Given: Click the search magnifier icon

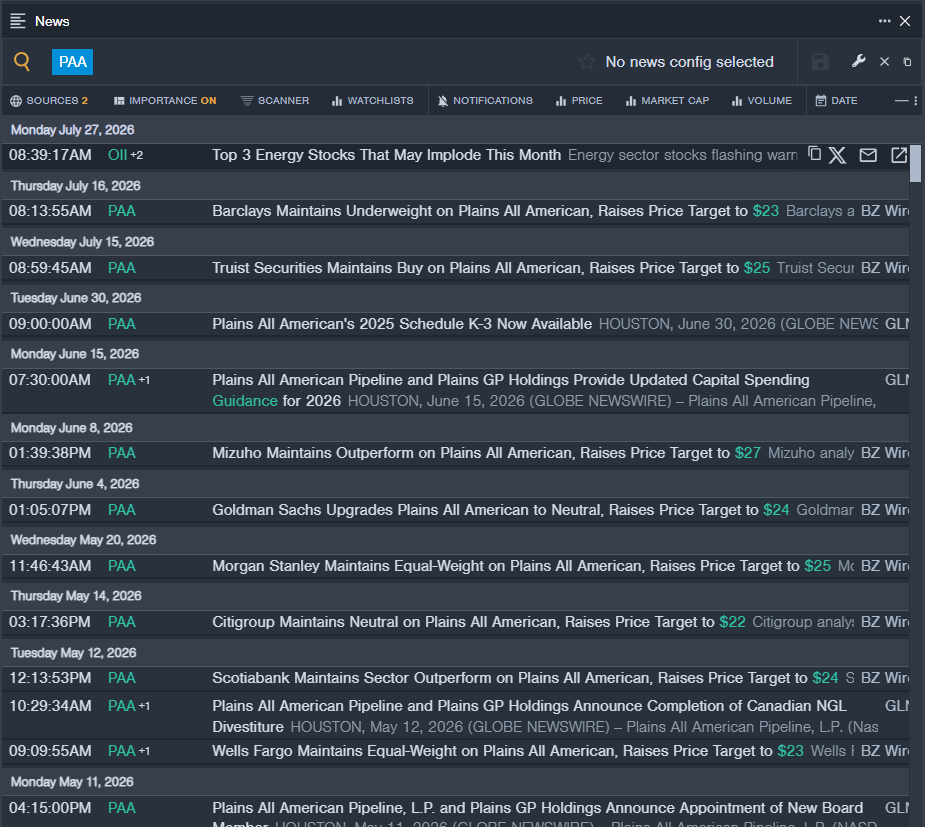Looking at the screenshot, I should (22, 61).
